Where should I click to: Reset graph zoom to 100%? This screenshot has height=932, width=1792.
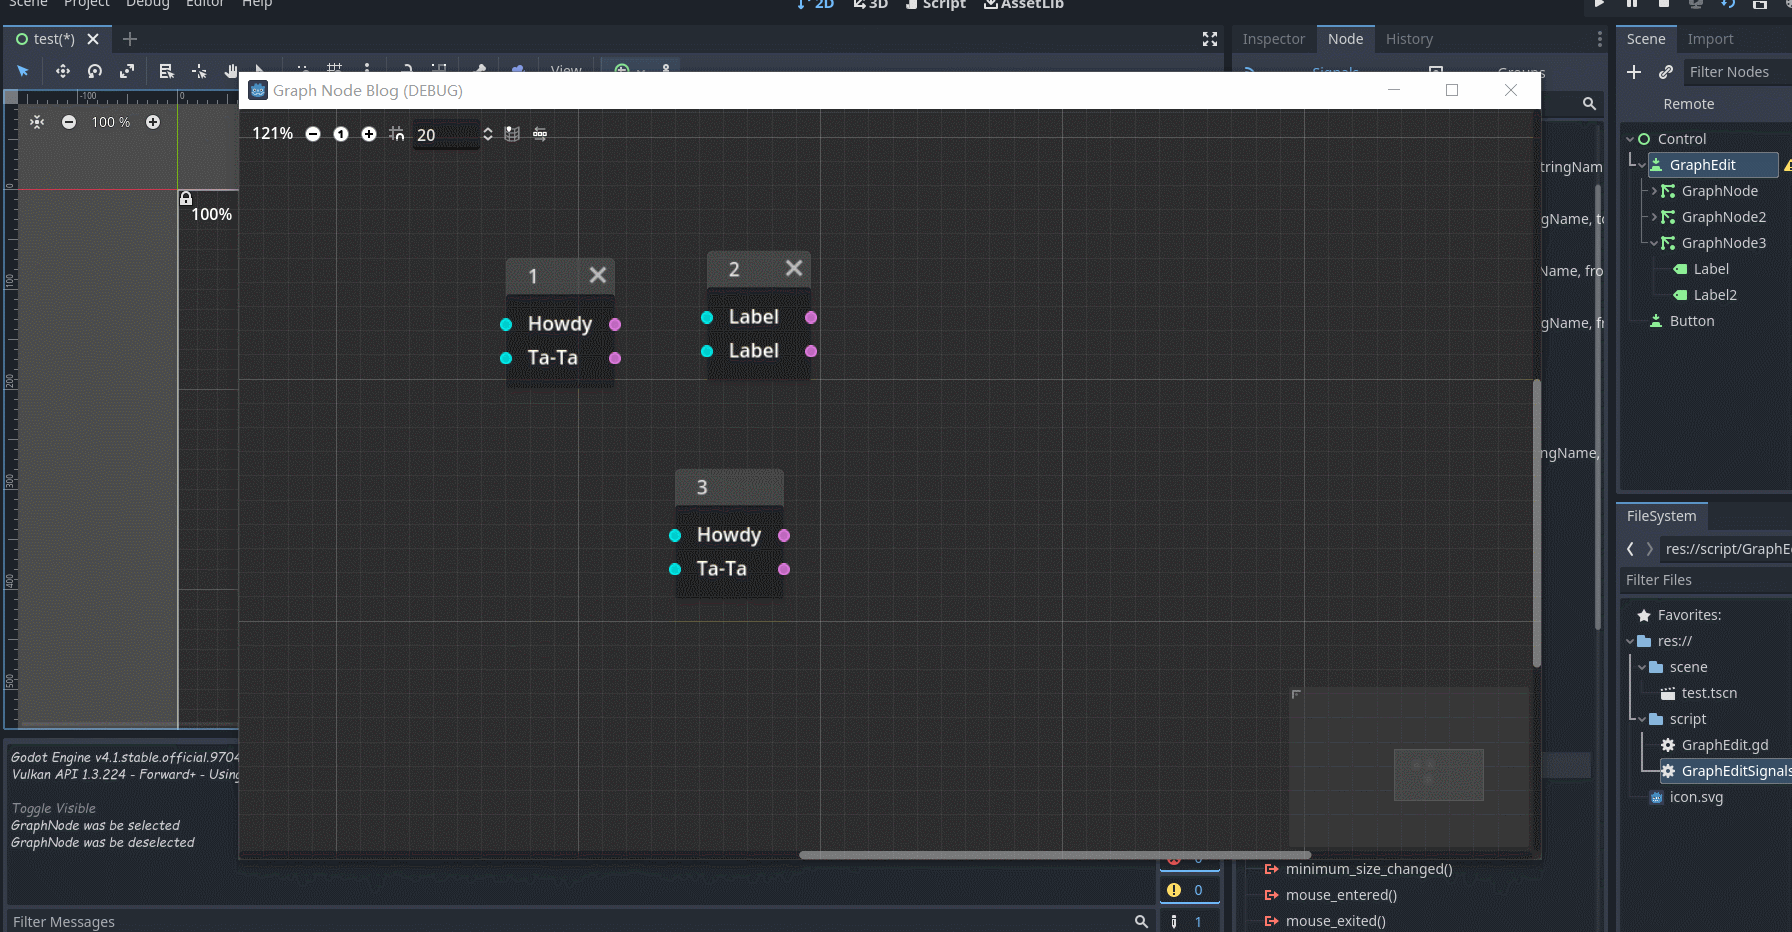(341, 133)
